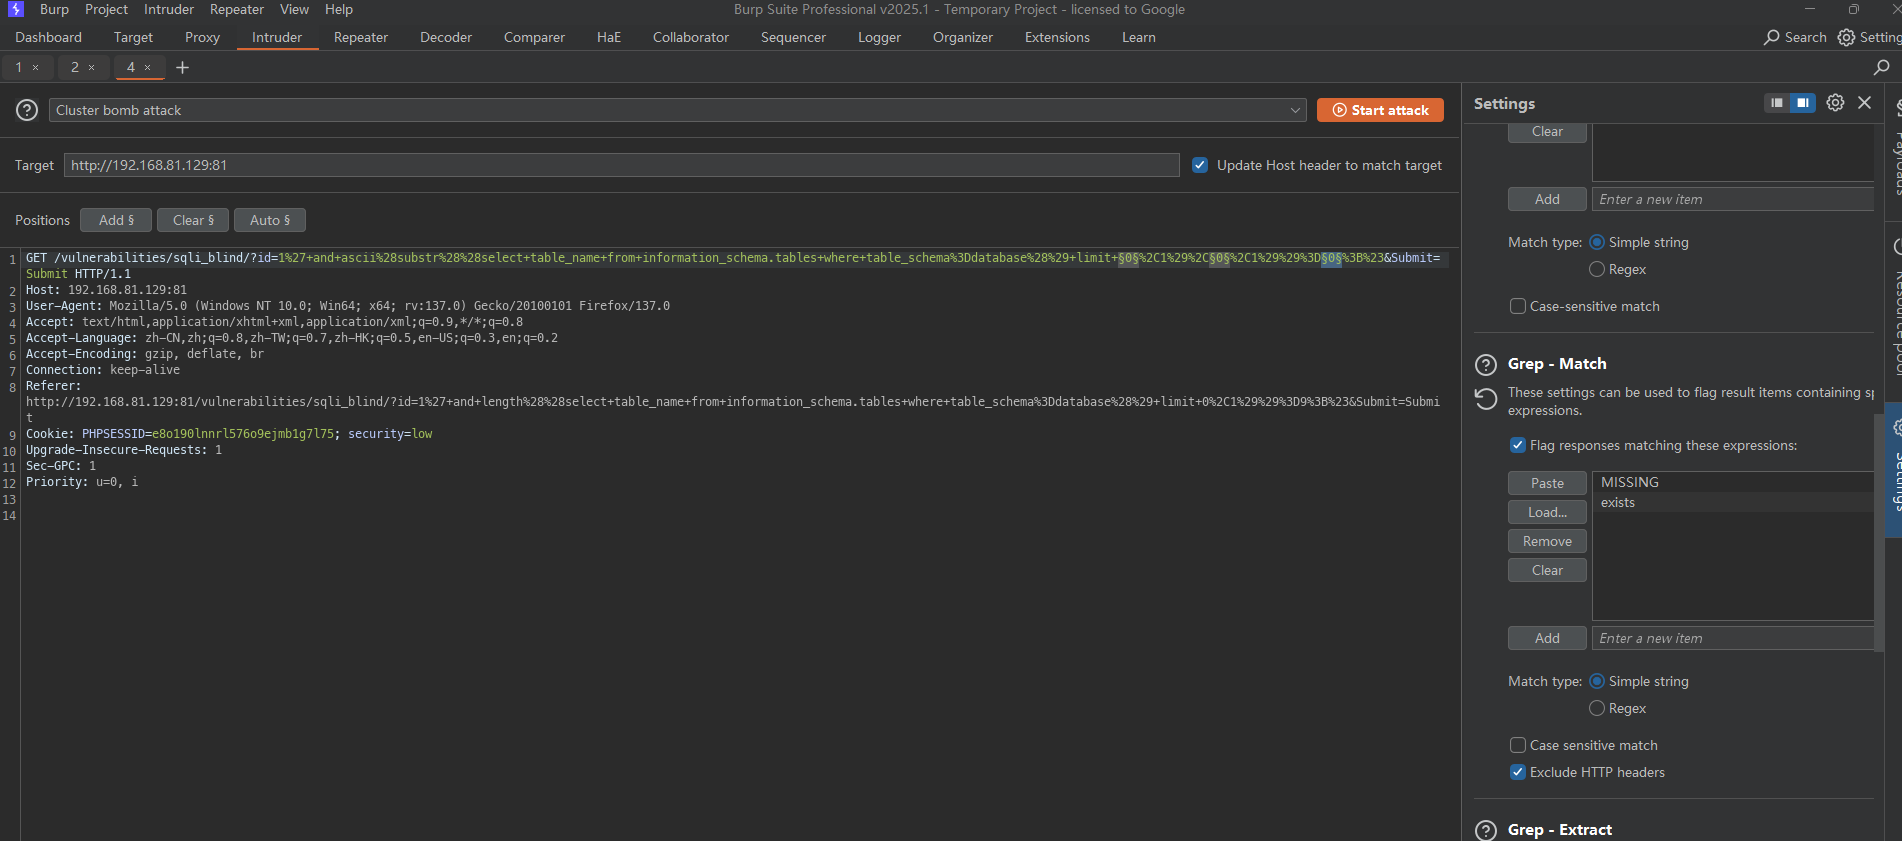Enable Case sensitive match in Grep - Match

point(1518,745)
